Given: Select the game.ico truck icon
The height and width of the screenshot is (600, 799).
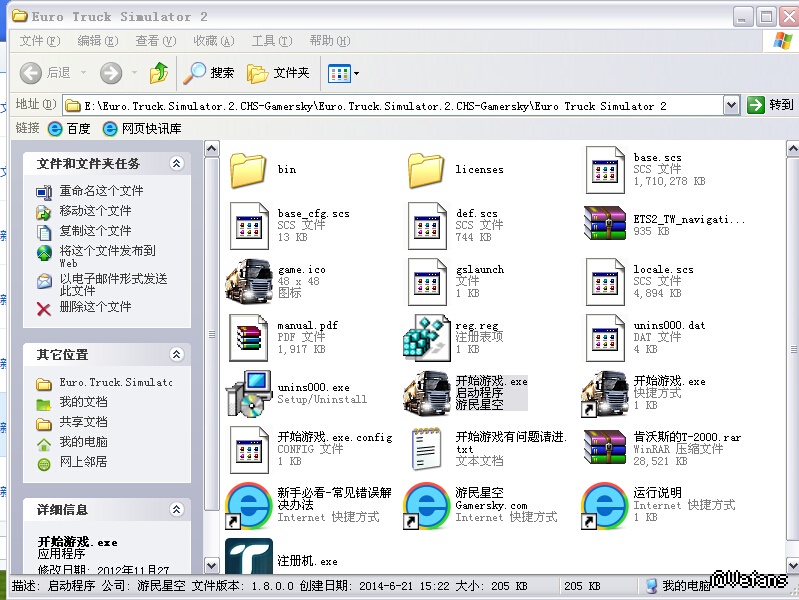Looking at the screenshot, I should point(249,281).
